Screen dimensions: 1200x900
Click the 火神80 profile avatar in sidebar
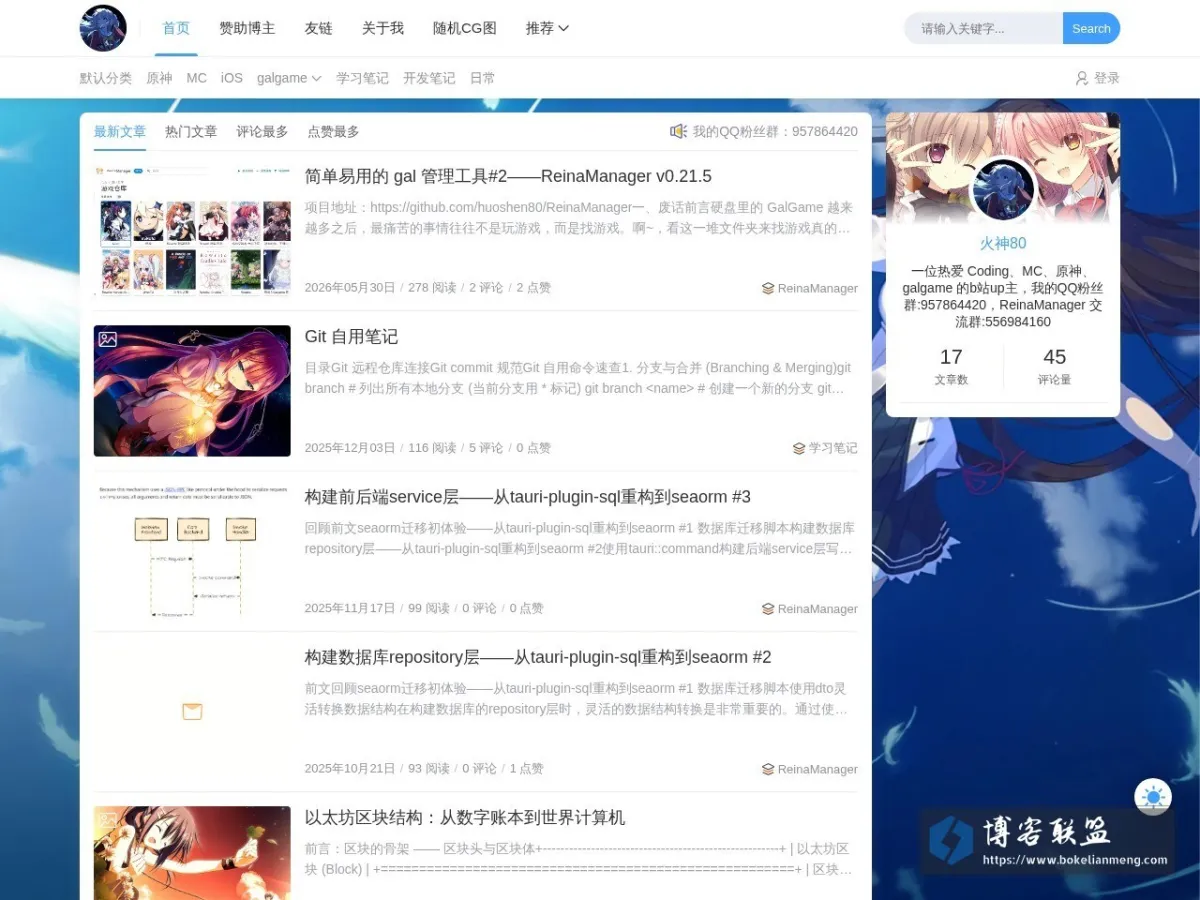click(x=1003, y=190)
